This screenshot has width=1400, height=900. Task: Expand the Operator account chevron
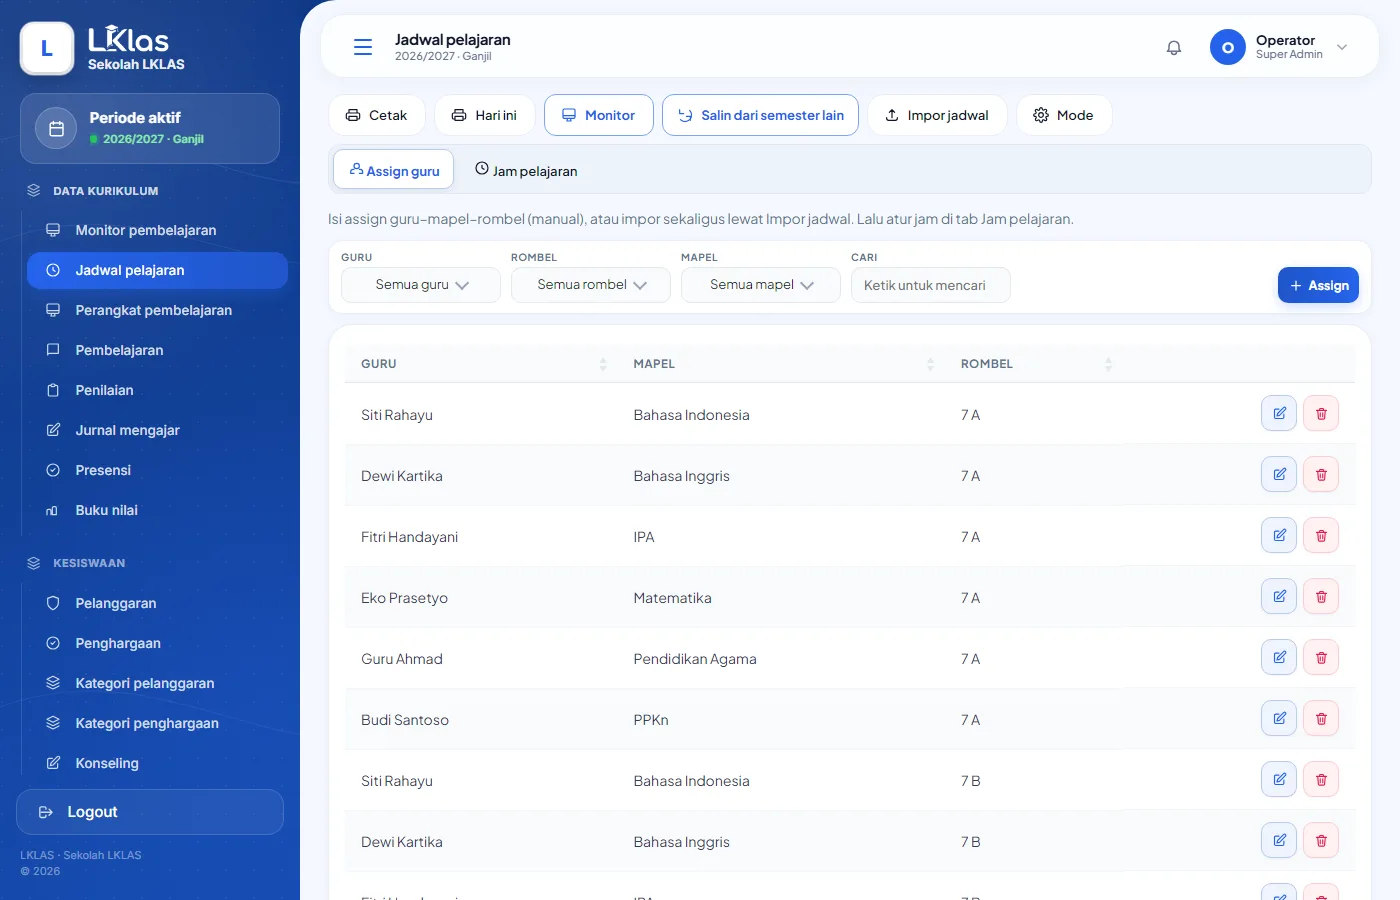coord(1342,47)
